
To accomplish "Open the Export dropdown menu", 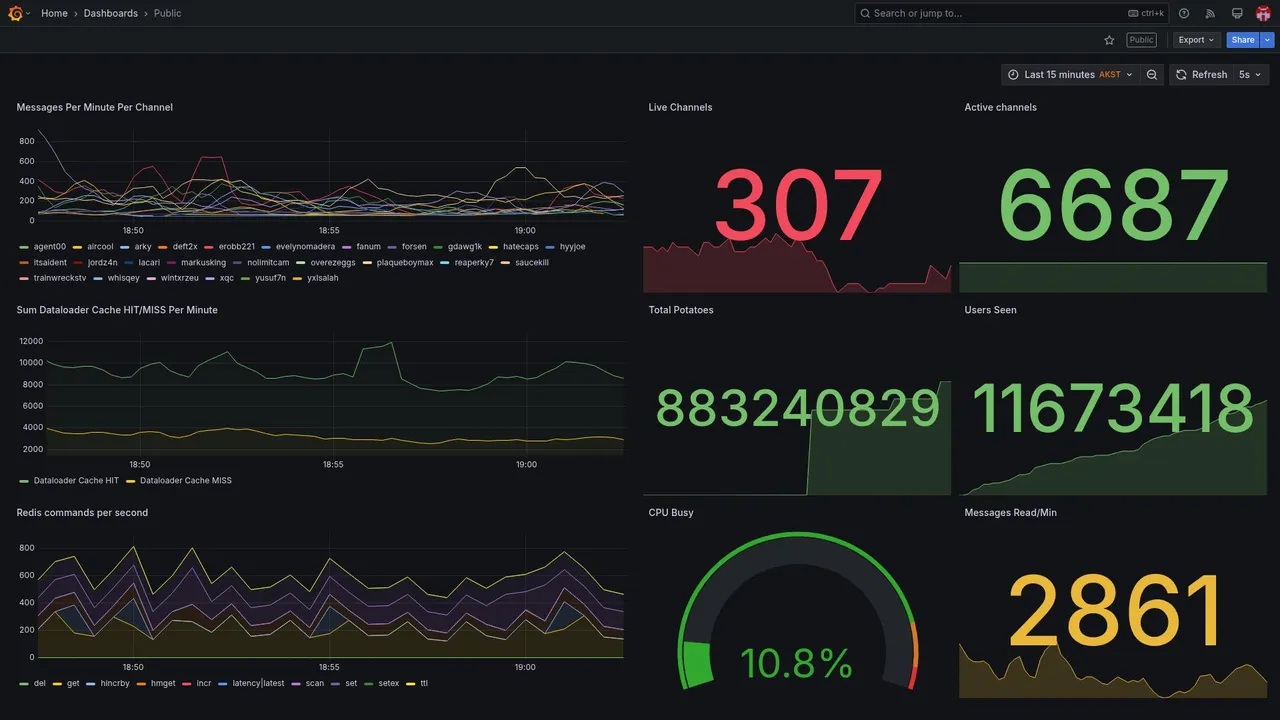I will pyautogui.click(x=1196, y=40).
